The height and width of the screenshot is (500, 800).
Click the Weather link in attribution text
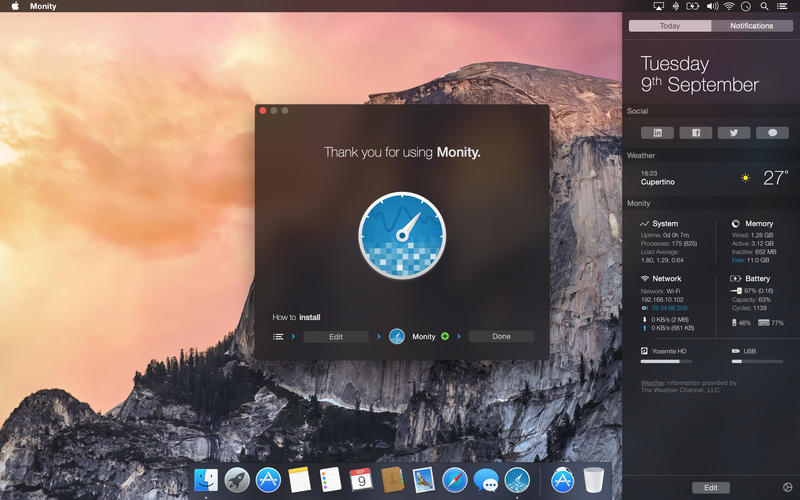tap(653, 383)
